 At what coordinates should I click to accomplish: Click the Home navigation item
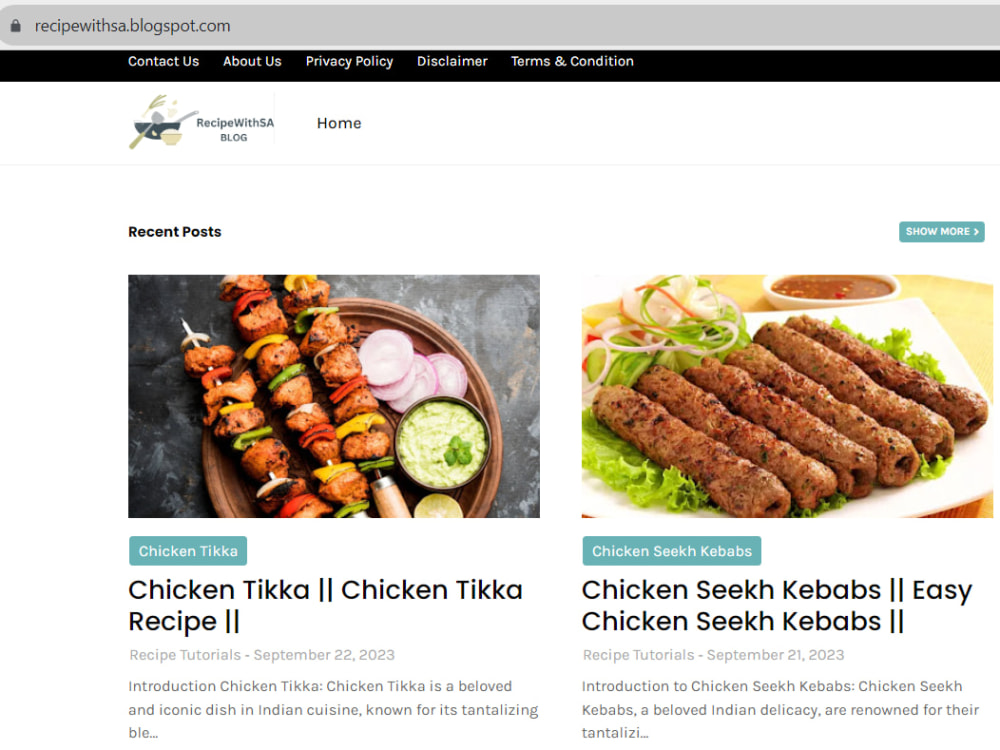click(339, 123)
